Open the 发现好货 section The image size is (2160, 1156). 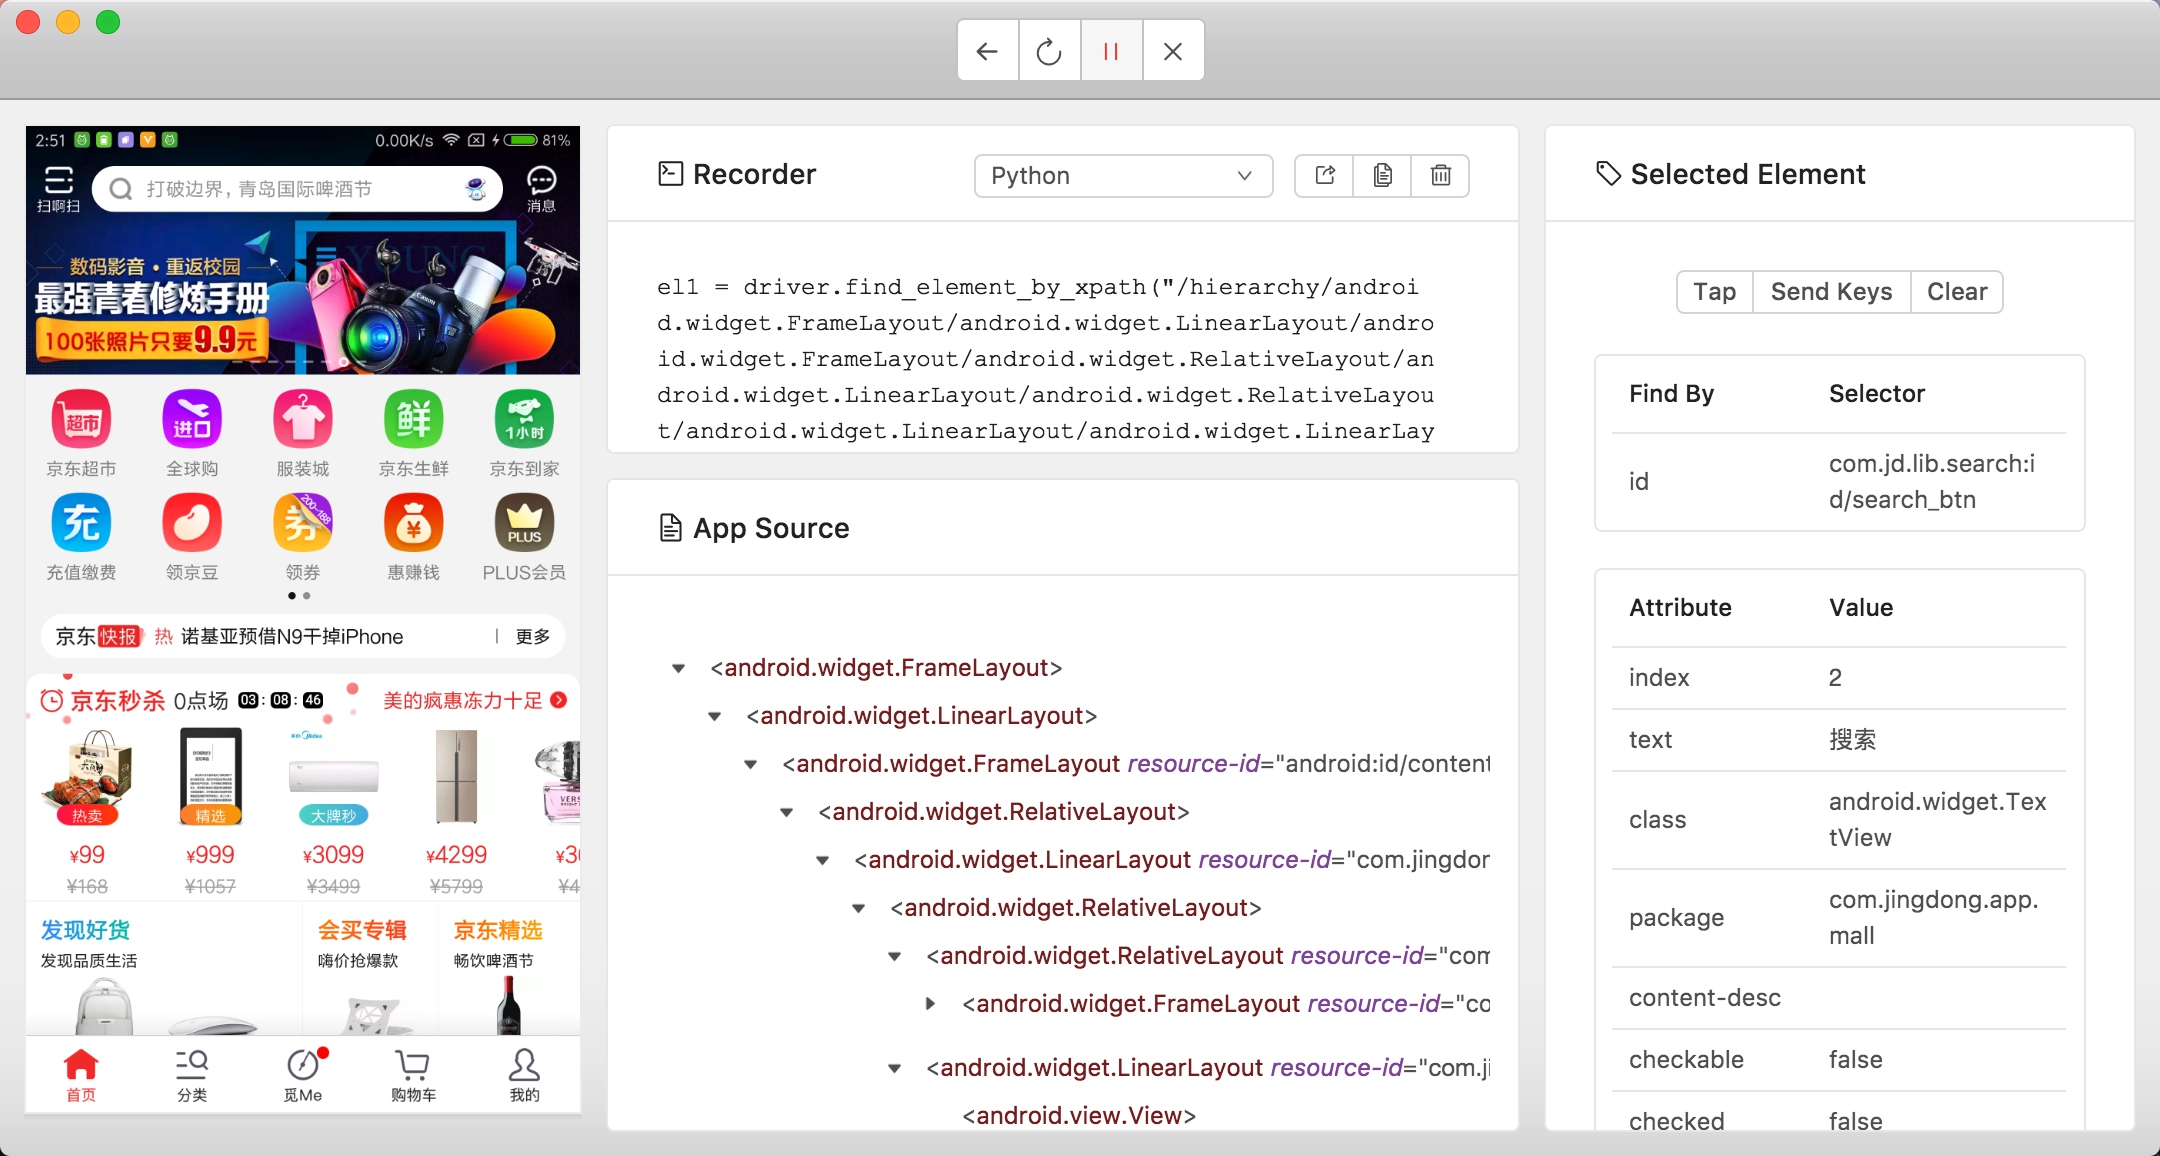point(165,970)
